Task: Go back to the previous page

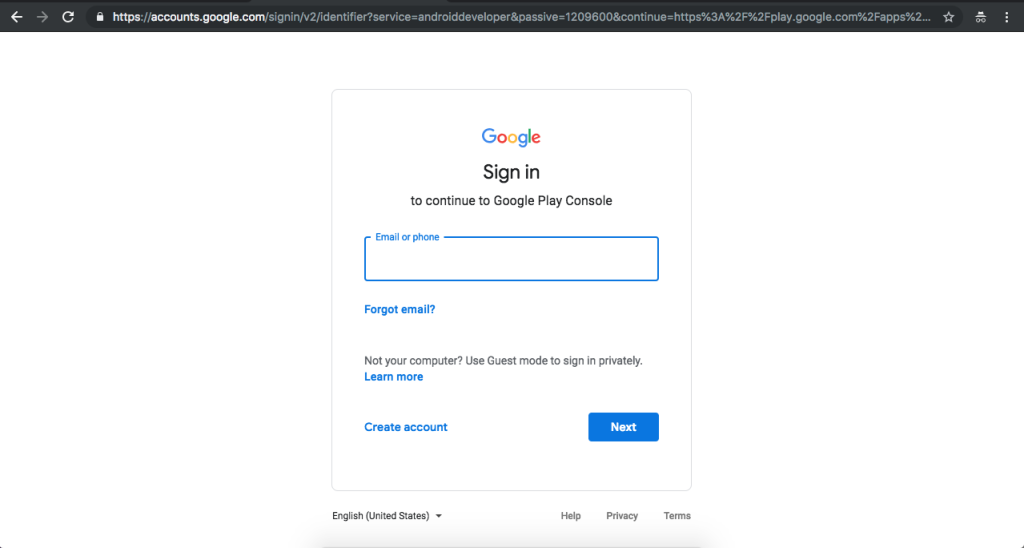Action: 16,17
